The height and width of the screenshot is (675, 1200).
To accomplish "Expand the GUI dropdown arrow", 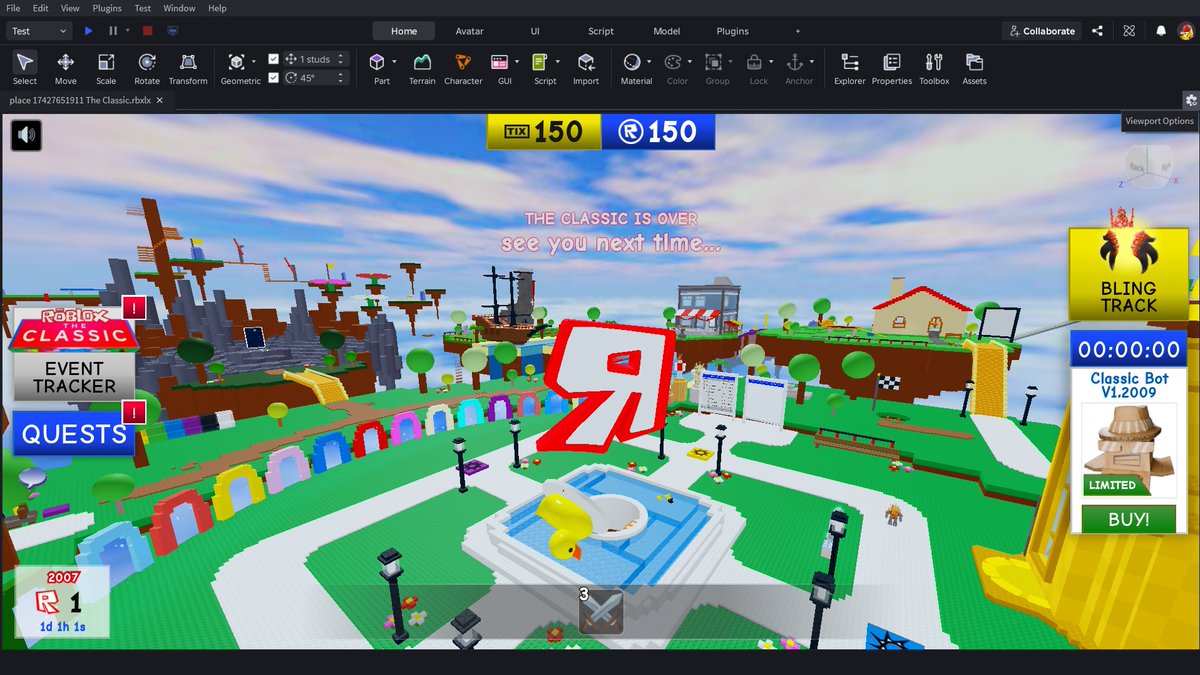I will click(x=516, y=62).
